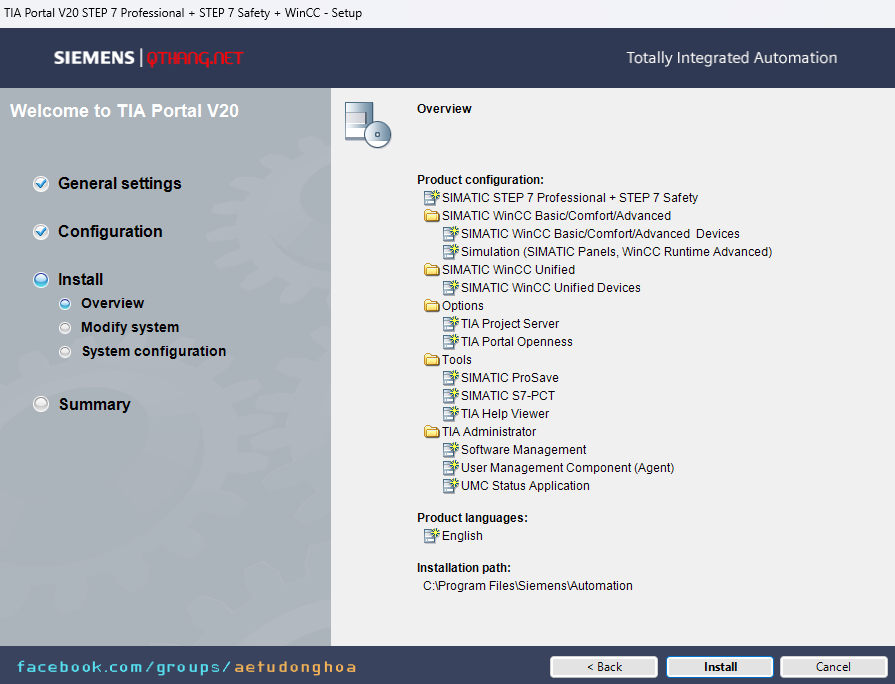Select the System configuration step indicator
The image size is (895, 684).
pyautogui.click(x=65, y=351)
